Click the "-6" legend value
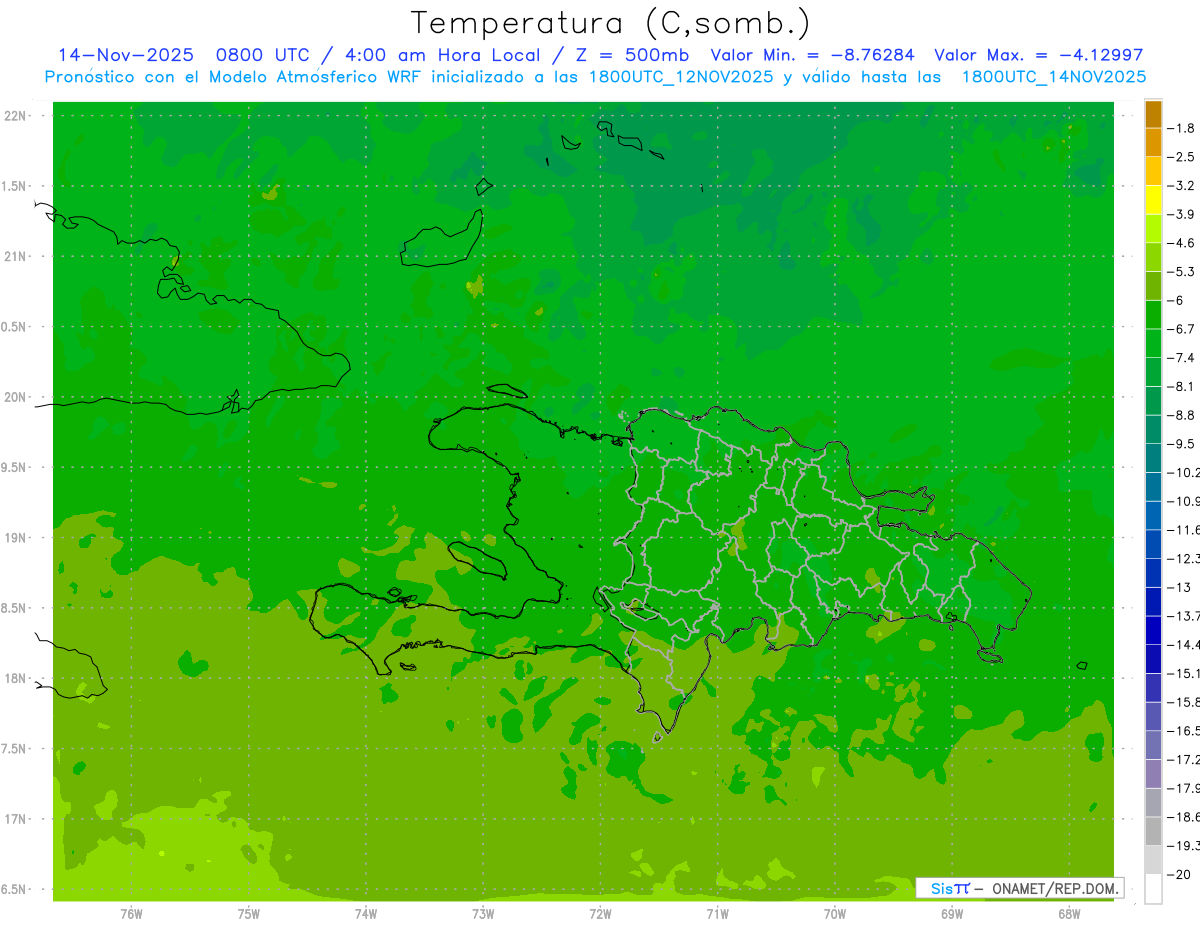 1178,300
